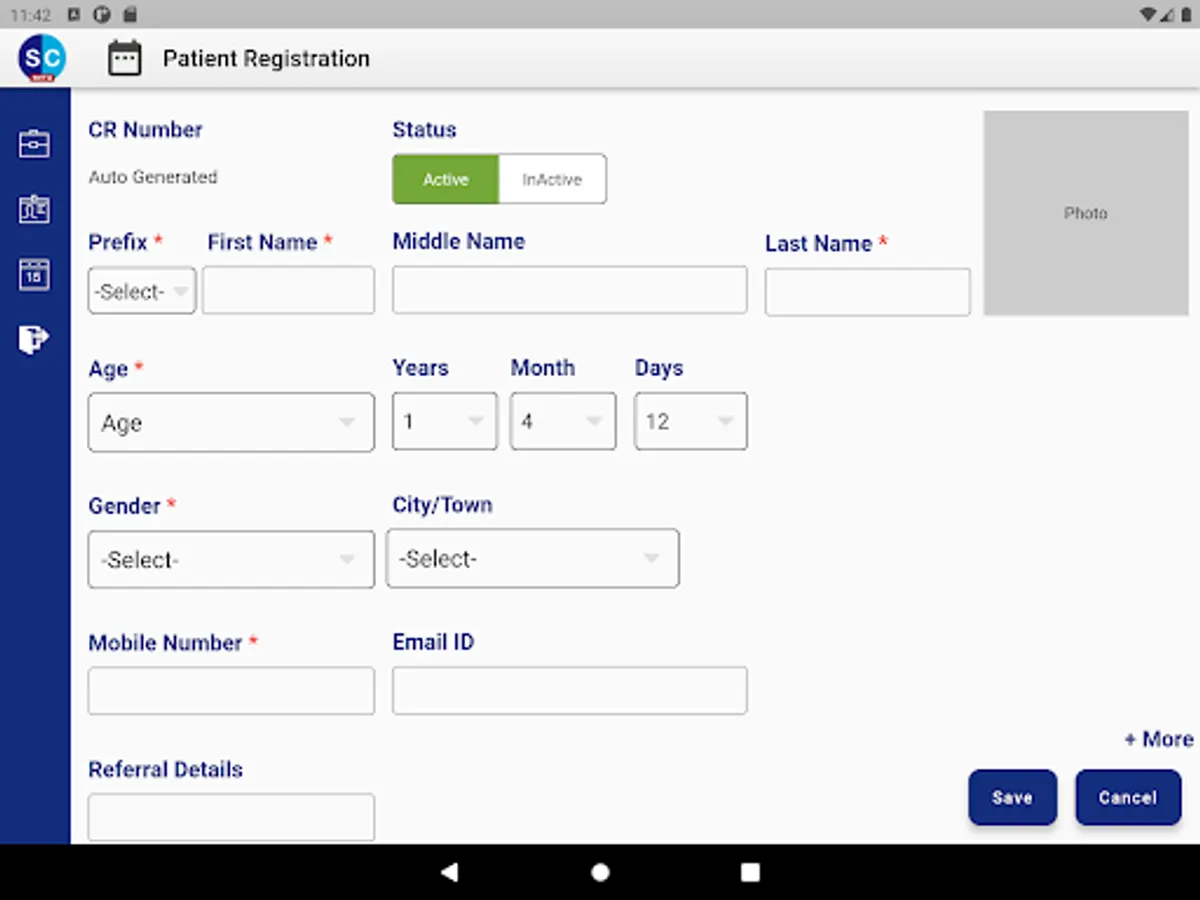Focus the Mobile Number field

(x=231, y=691)
